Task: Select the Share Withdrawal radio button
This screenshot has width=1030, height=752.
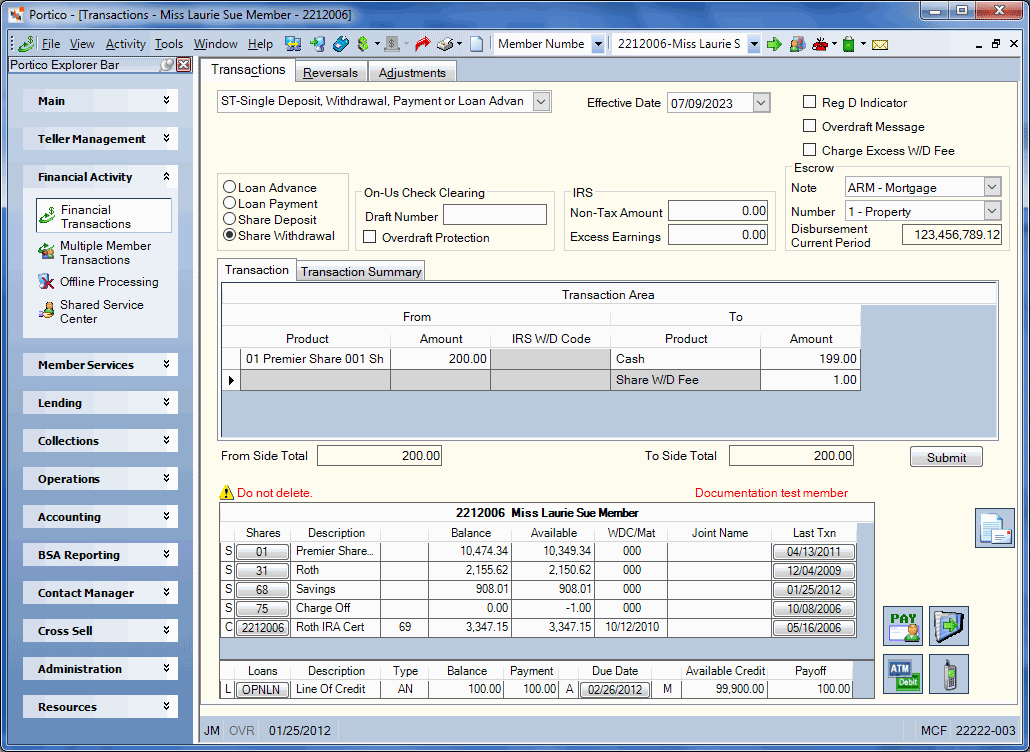Action: [x=229, y=235]
